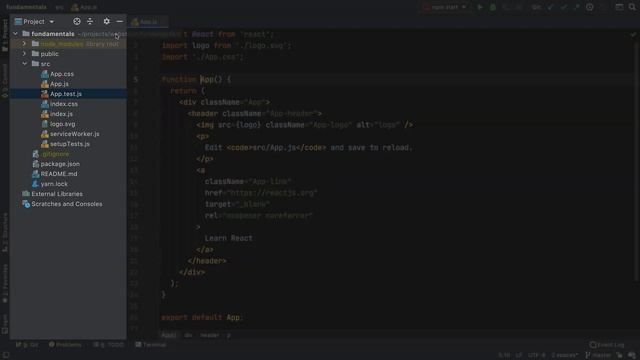This screenshot has height=360, width=640.
Task: Click the div breadcrumb below the editor
Action: 188,335
